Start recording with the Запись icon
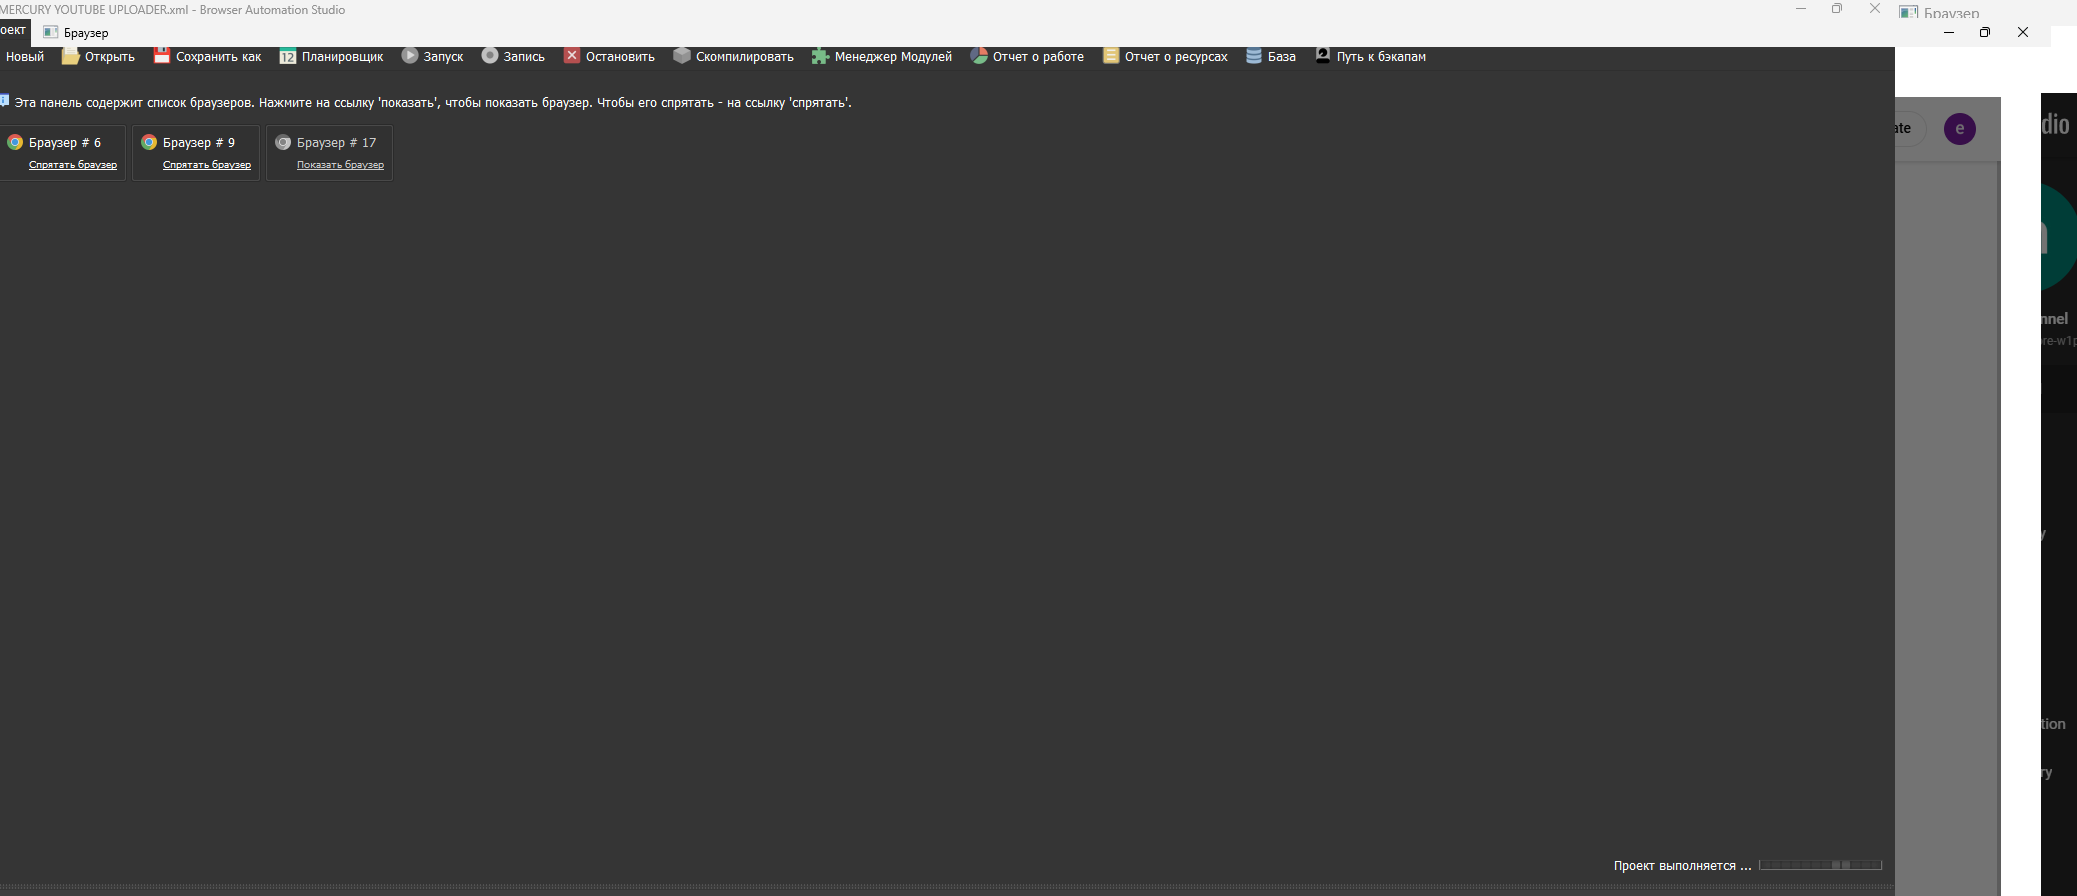Image resolution: width=2077 pixels, height=896 pixels. (490, 56)
